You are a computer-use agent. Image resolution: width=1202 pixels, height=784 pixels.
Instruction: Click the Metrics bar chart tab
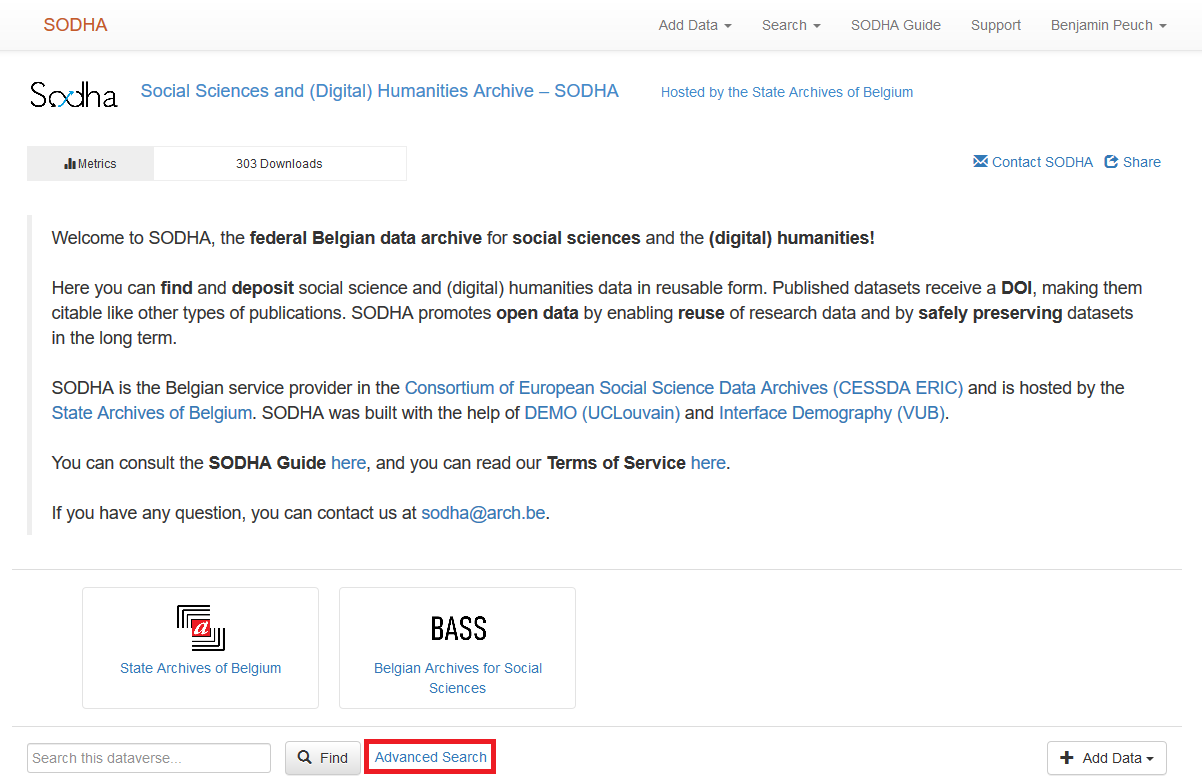[x=91, y=164]
